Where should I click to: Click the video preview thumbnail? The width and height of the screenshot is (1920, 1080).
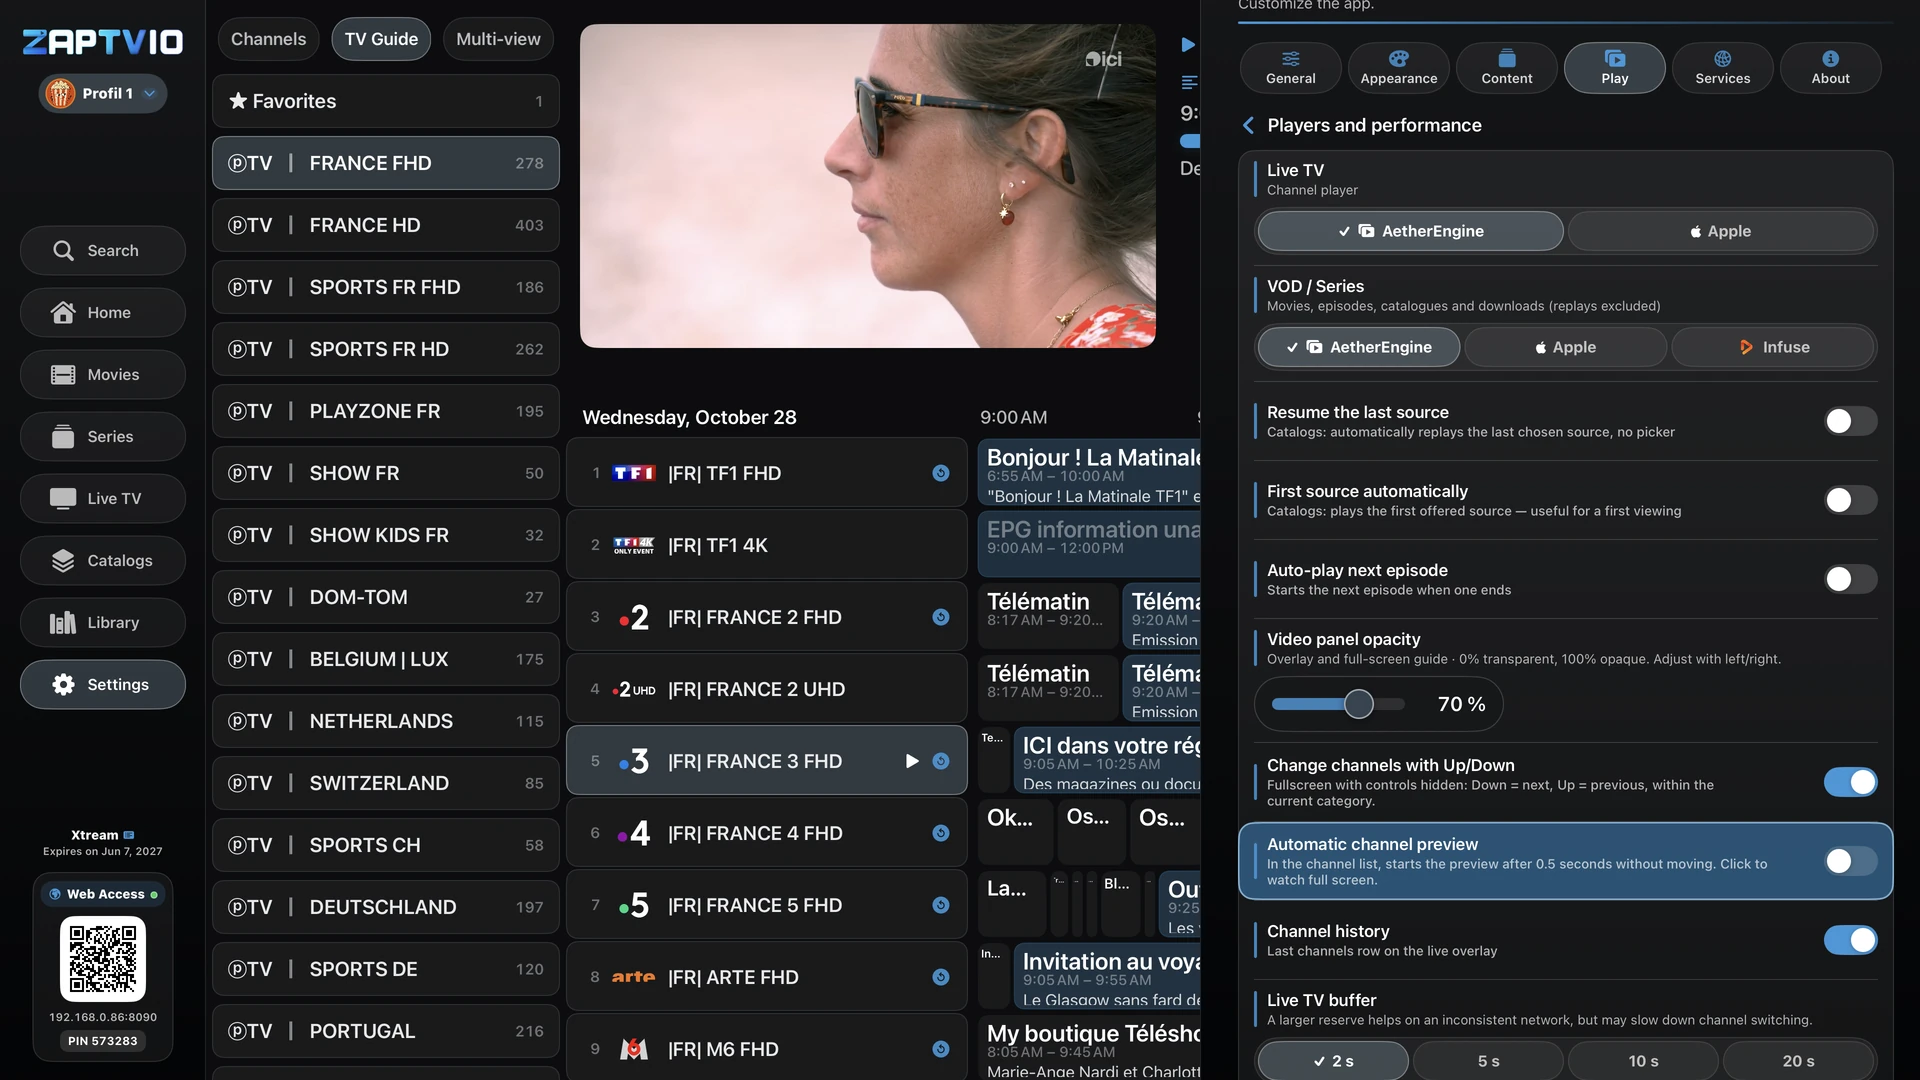point(868,186)
